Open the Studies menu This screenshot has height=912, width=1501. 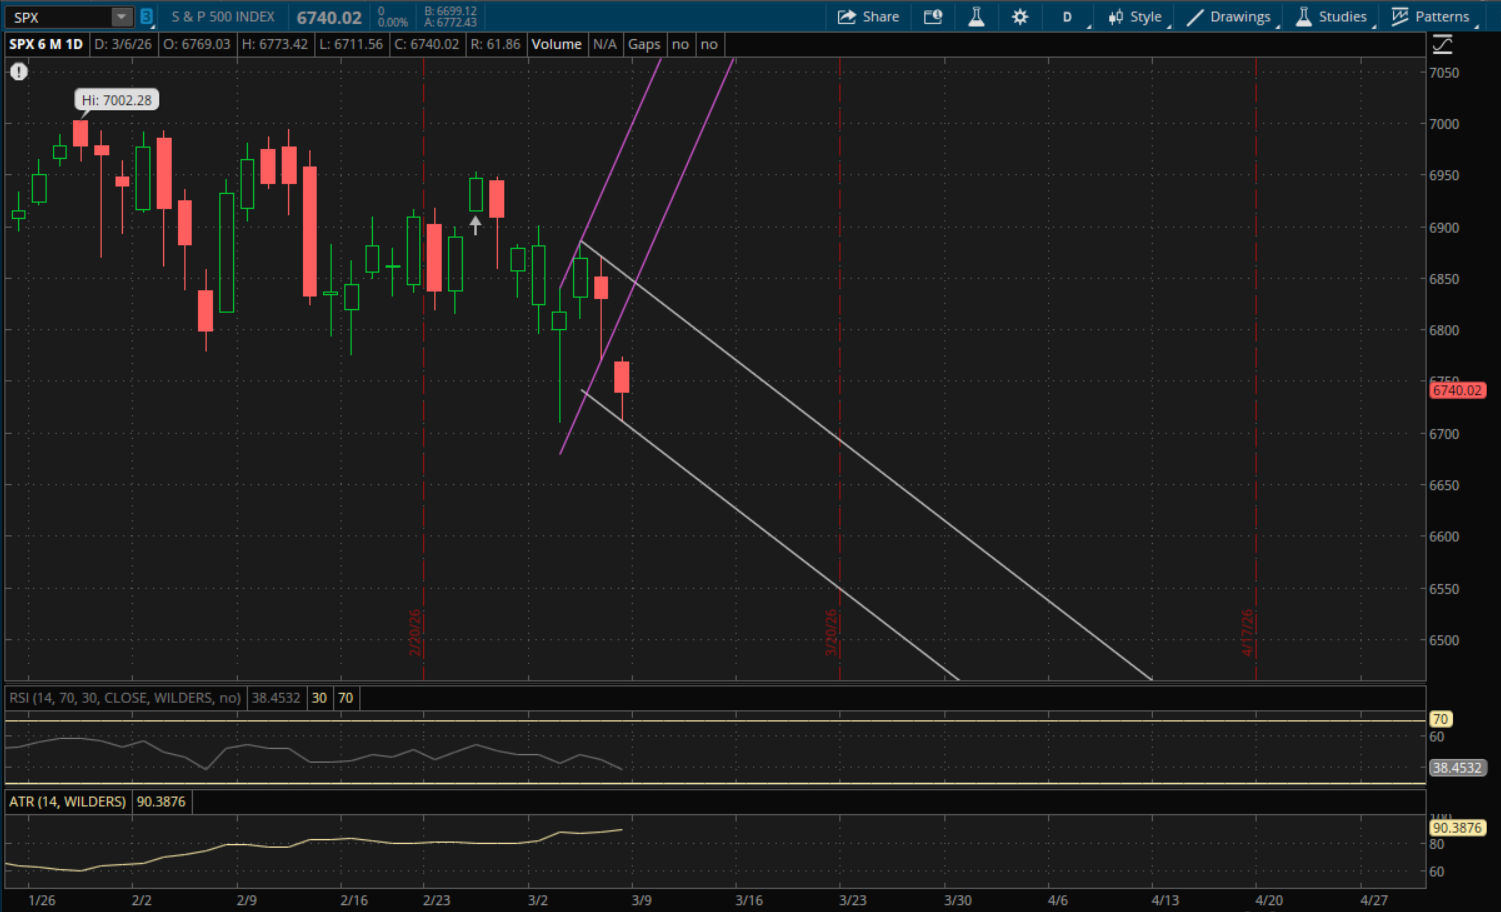1332,17
